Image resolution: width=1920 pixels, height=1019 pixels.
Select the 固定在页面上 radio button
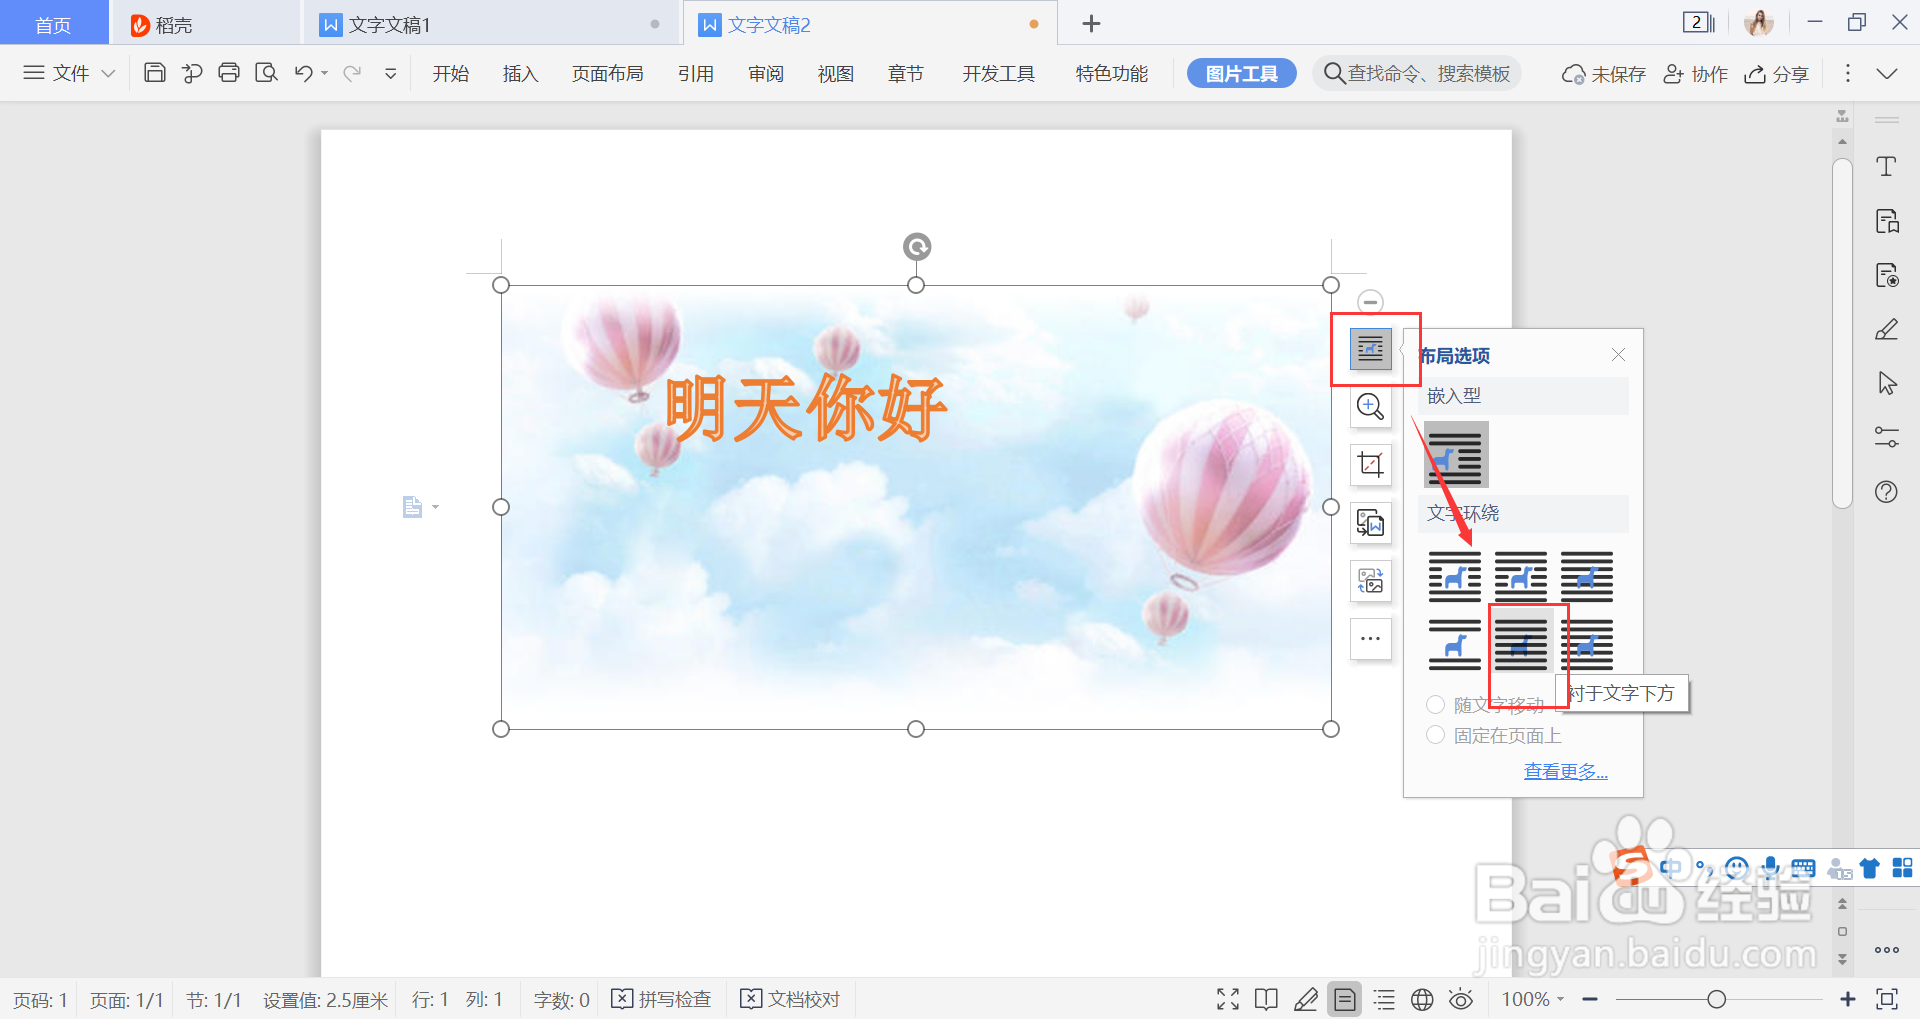[1436, 735]
